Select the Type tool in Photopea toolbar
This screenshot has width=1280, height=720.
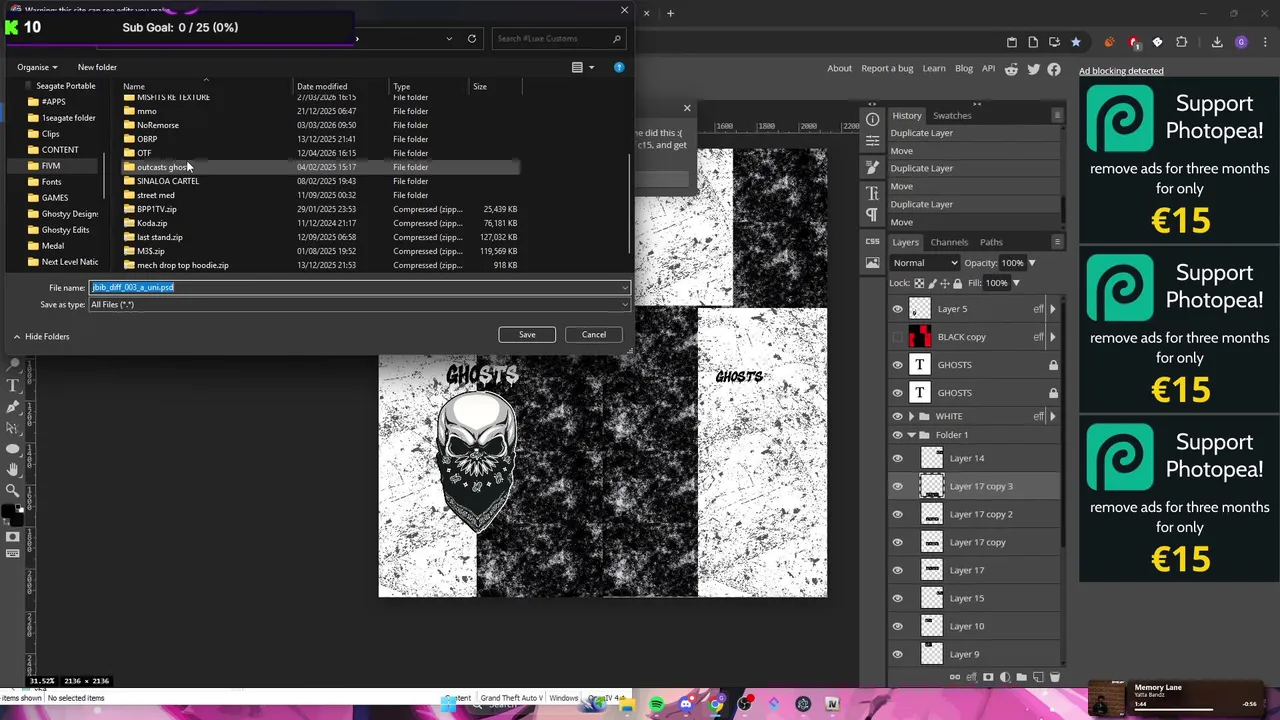tap(13, 385)
